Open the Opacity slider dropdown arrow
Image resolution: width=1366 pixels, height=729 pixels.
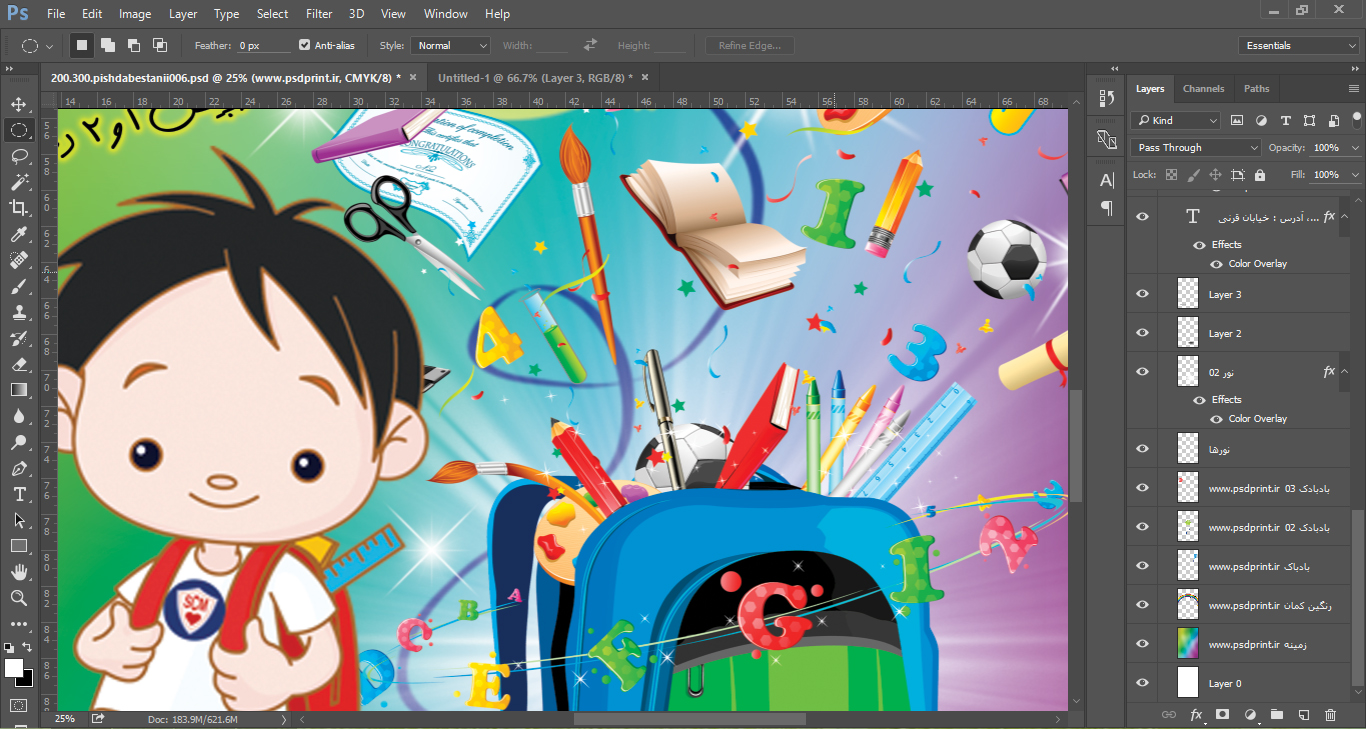pyautogui.click(x=1355, y=147)
